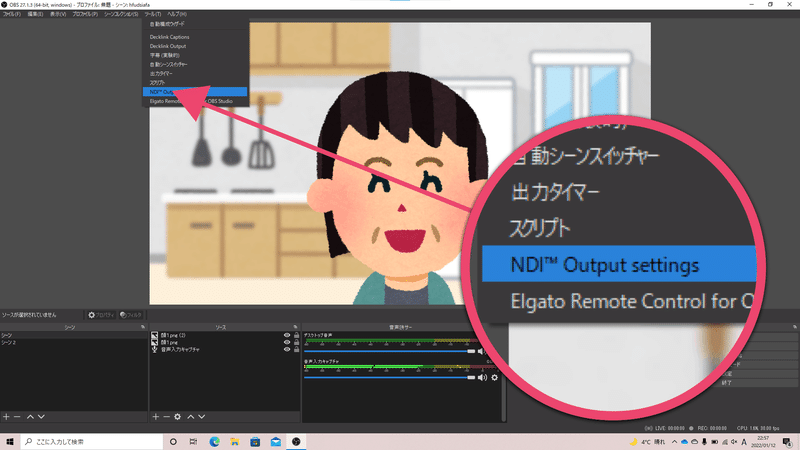Viewport: 800px width, 450px height.
Task: Click the muted speaker tray icon
Action: 734,442
